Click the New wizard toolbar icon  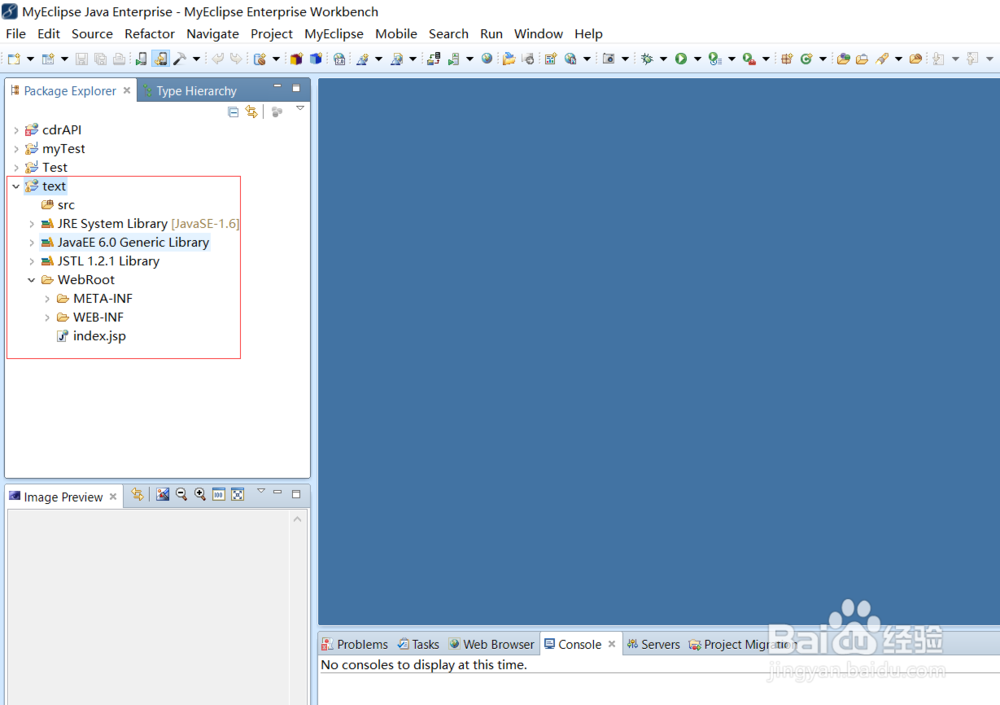tap(14, 59)
